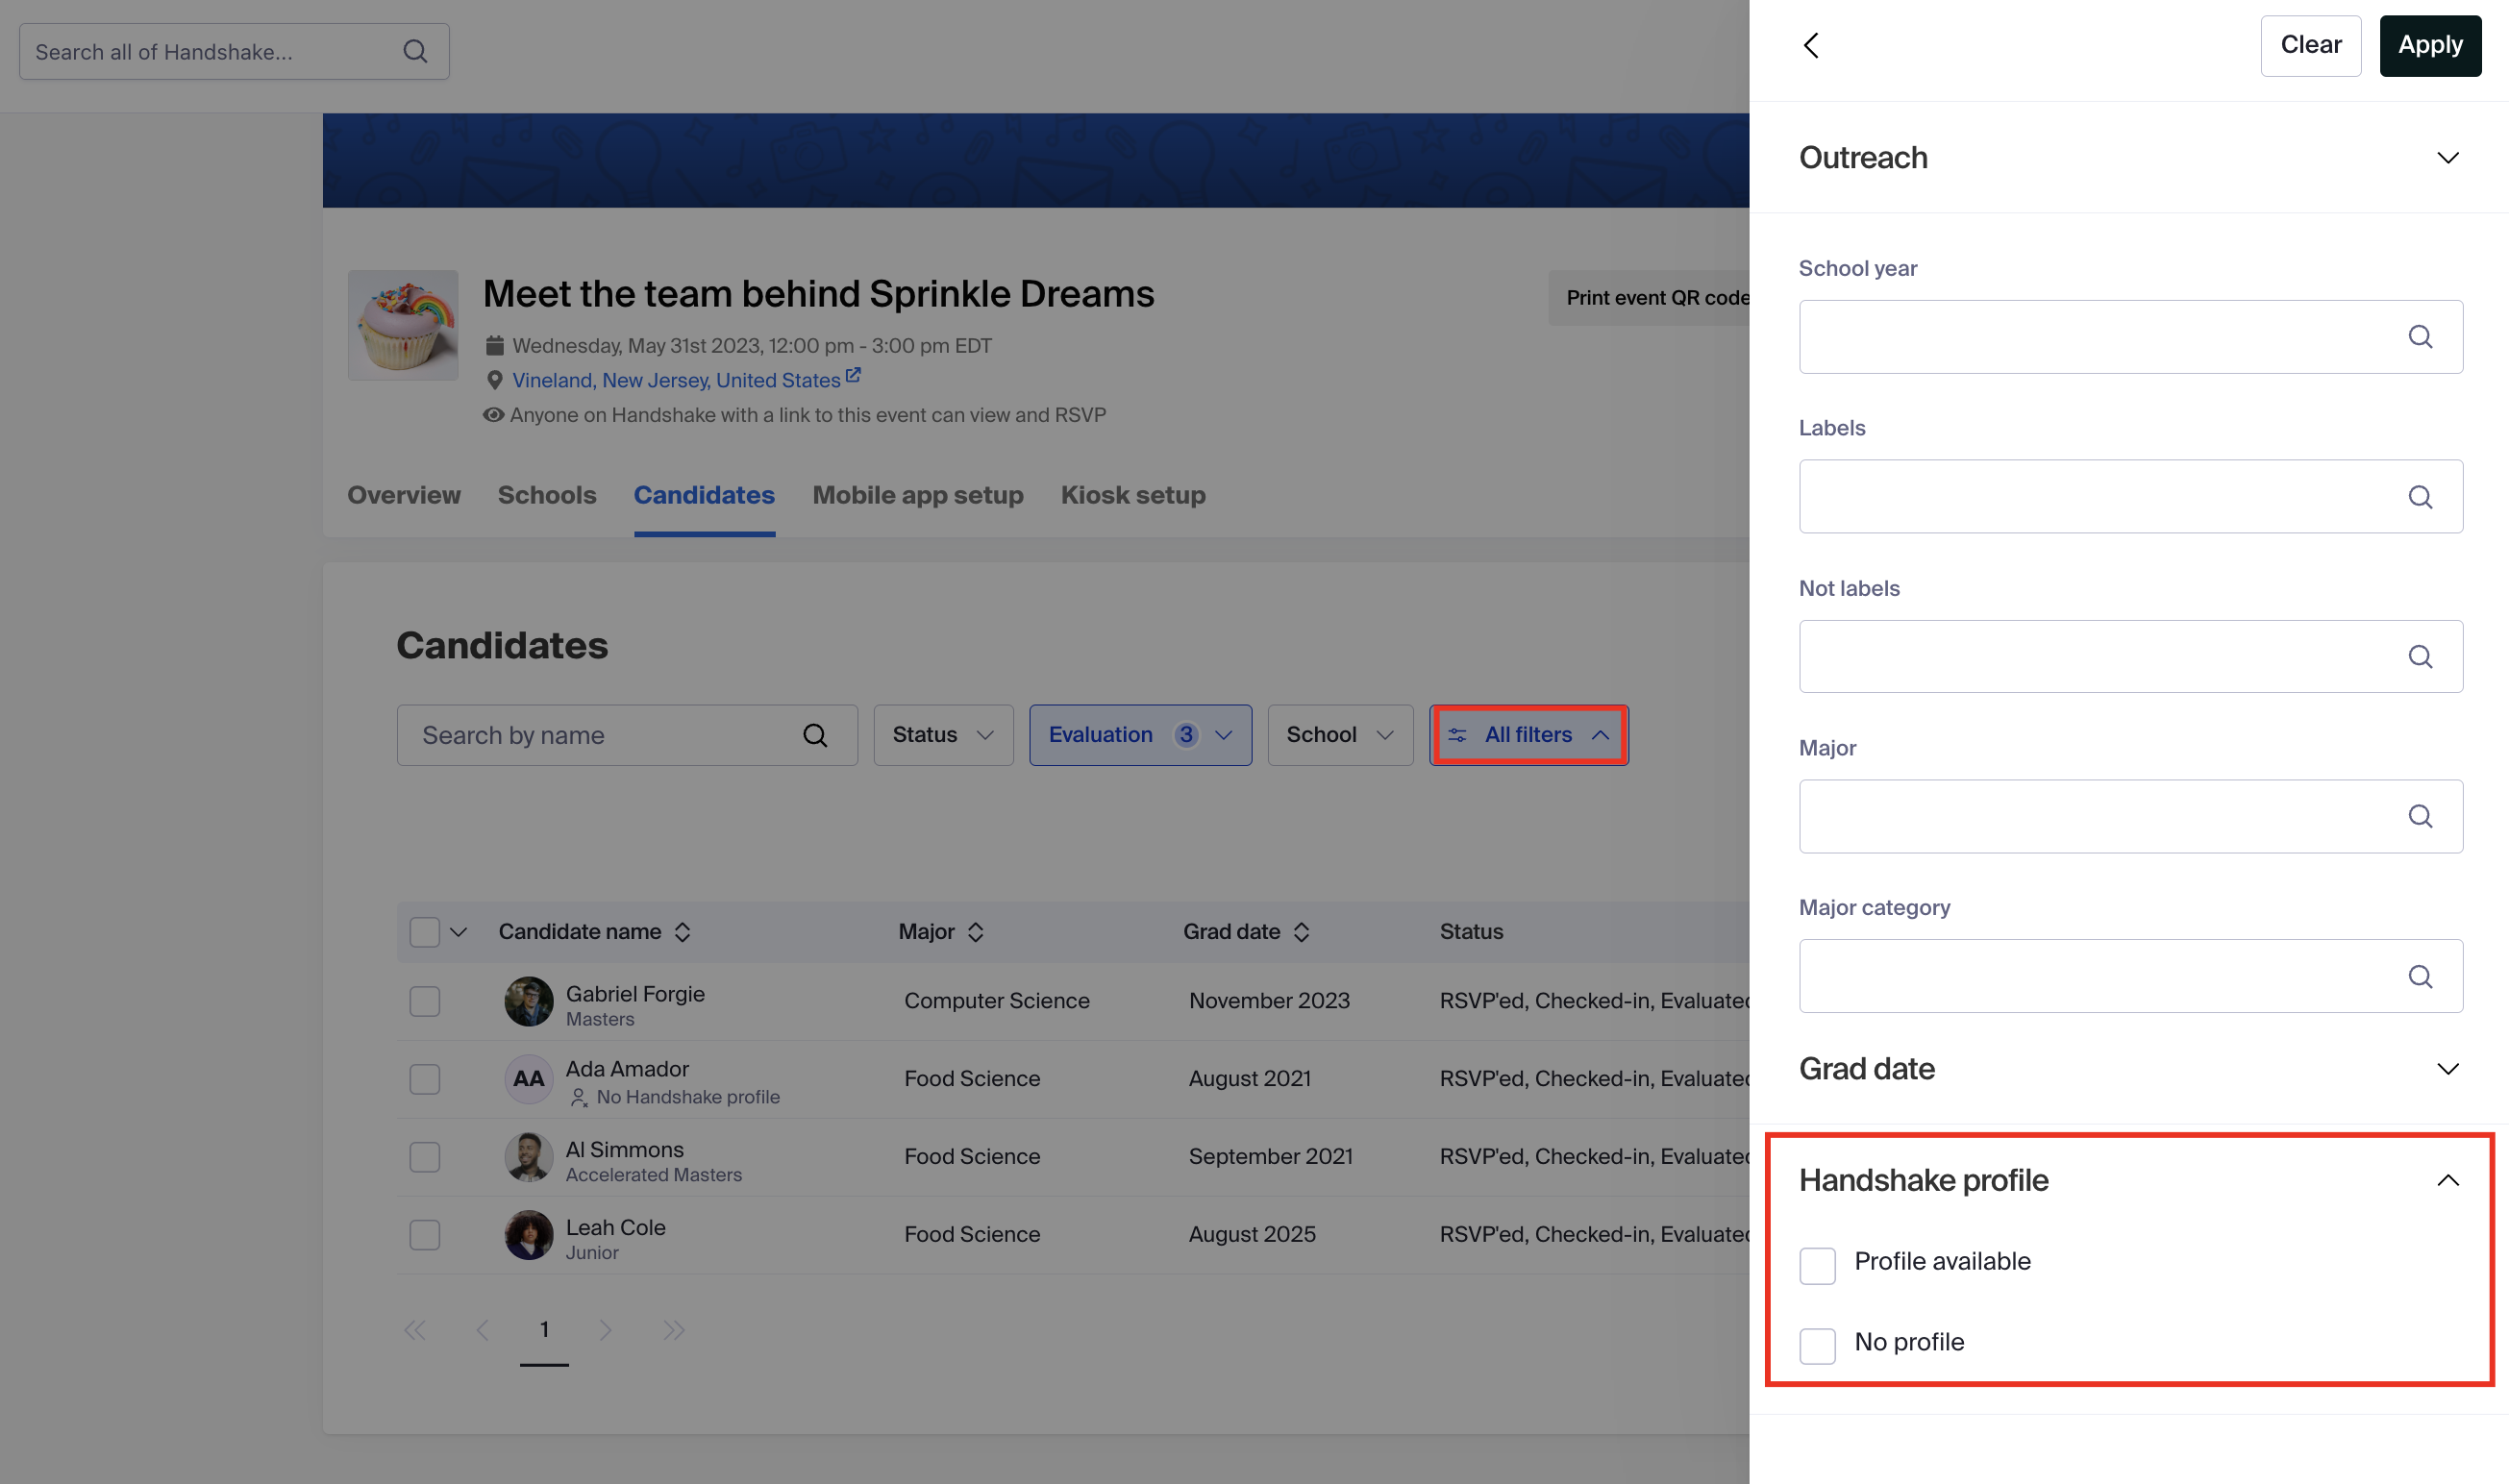Open bulk select dropdown arrow in table header

tap(459, 932)
